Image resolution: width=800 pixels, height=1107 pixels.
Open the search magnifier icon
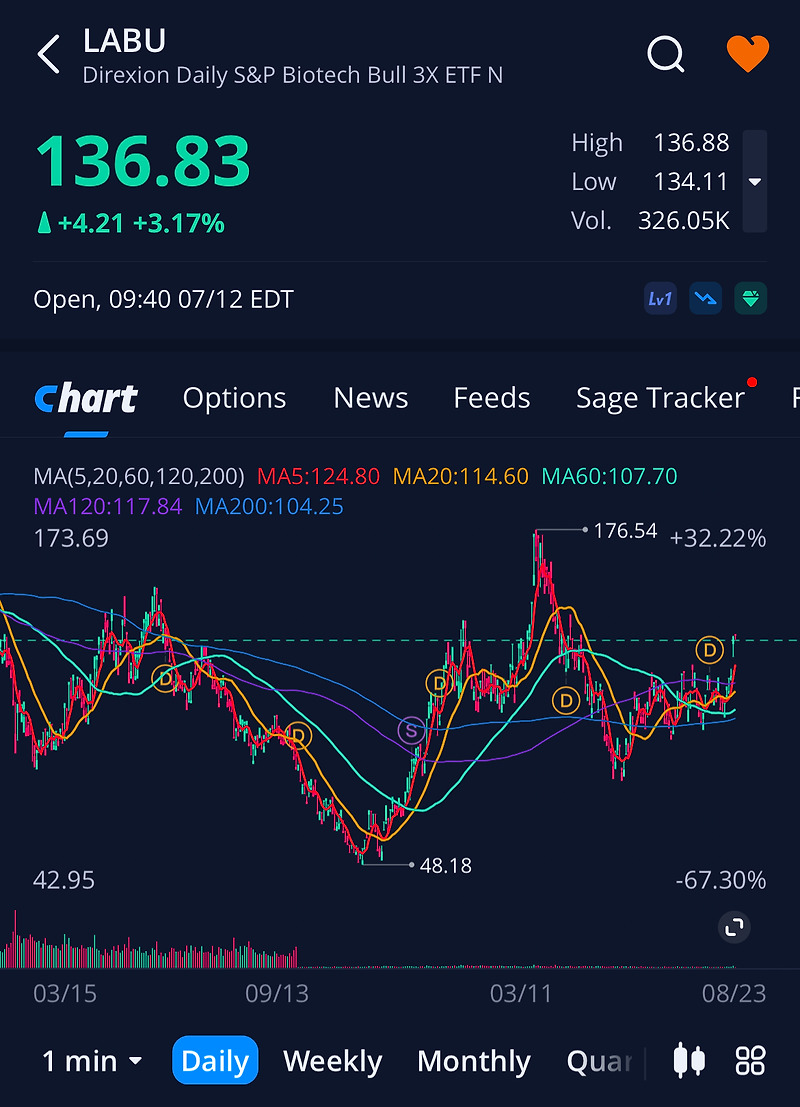[x=666, y=54]
